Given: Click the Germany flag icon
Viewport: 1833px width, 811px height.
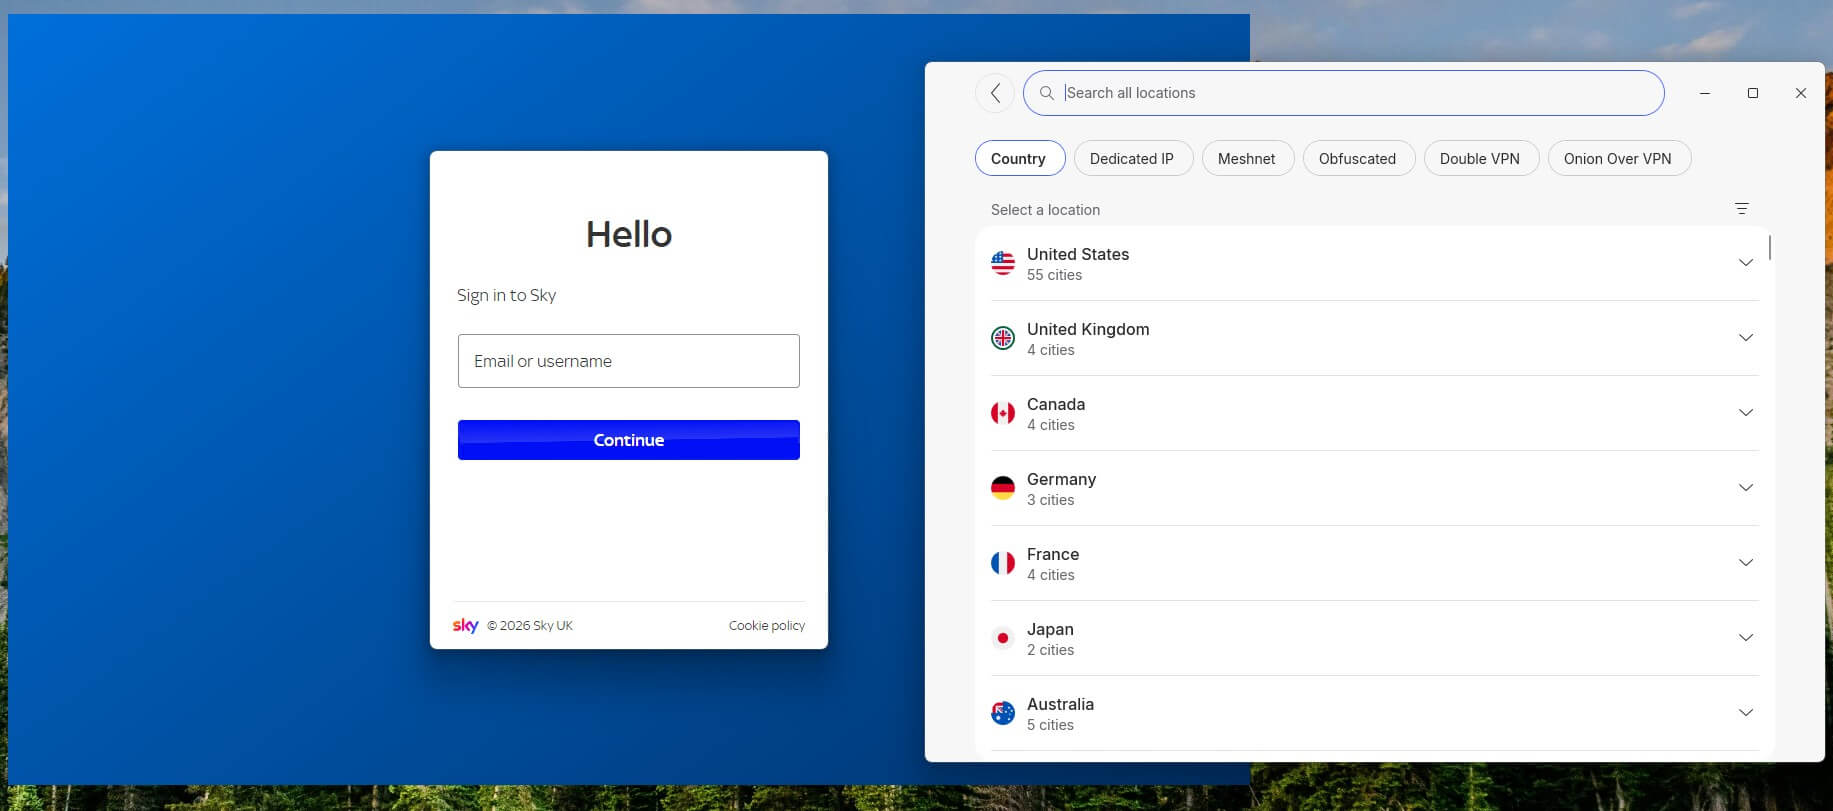Looking at the screenshot, I should tap(1003, 488).
